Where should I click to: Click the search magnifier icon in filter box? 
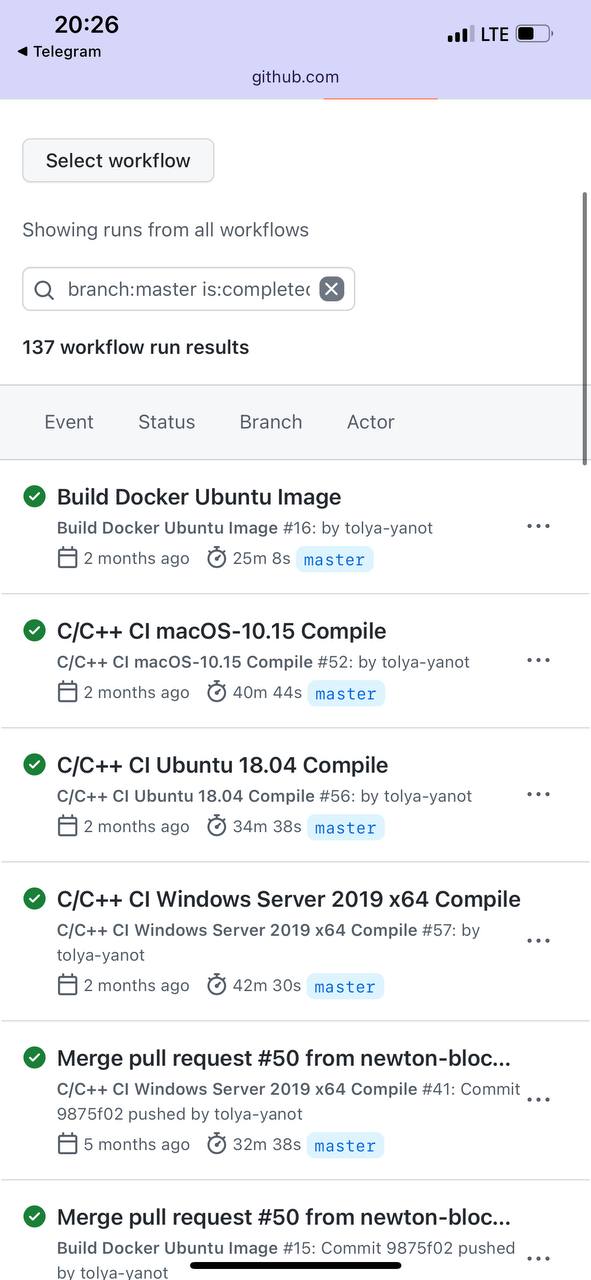(44, 290)
